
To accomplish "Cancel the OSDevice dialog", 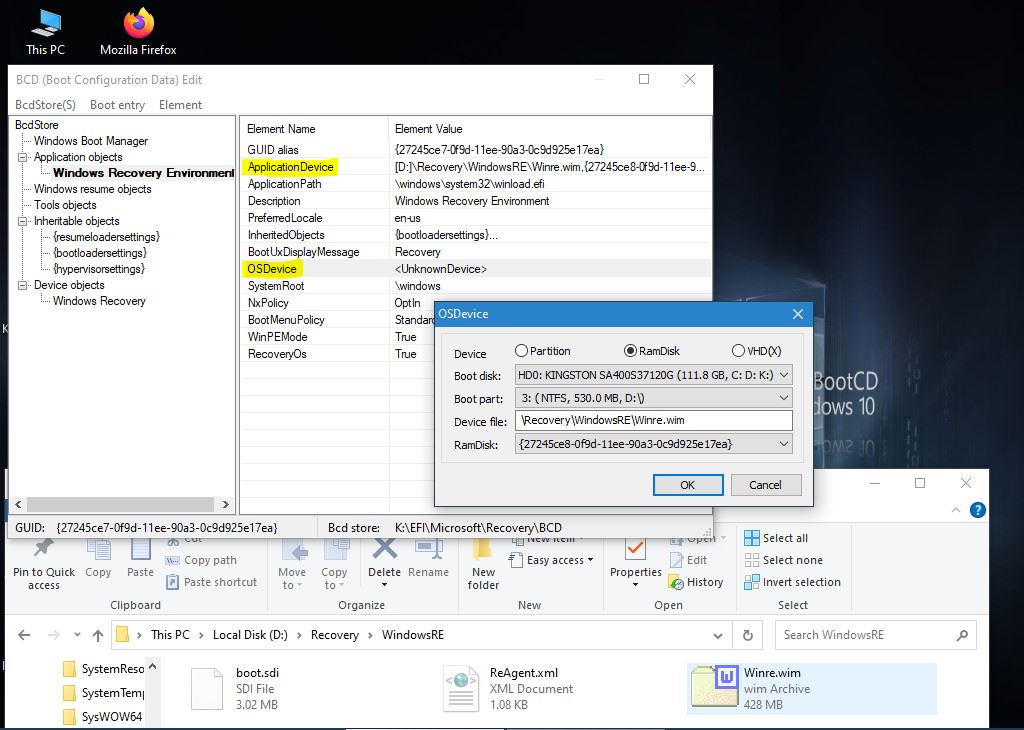I will pyautogui.click(x=765, y=485).
